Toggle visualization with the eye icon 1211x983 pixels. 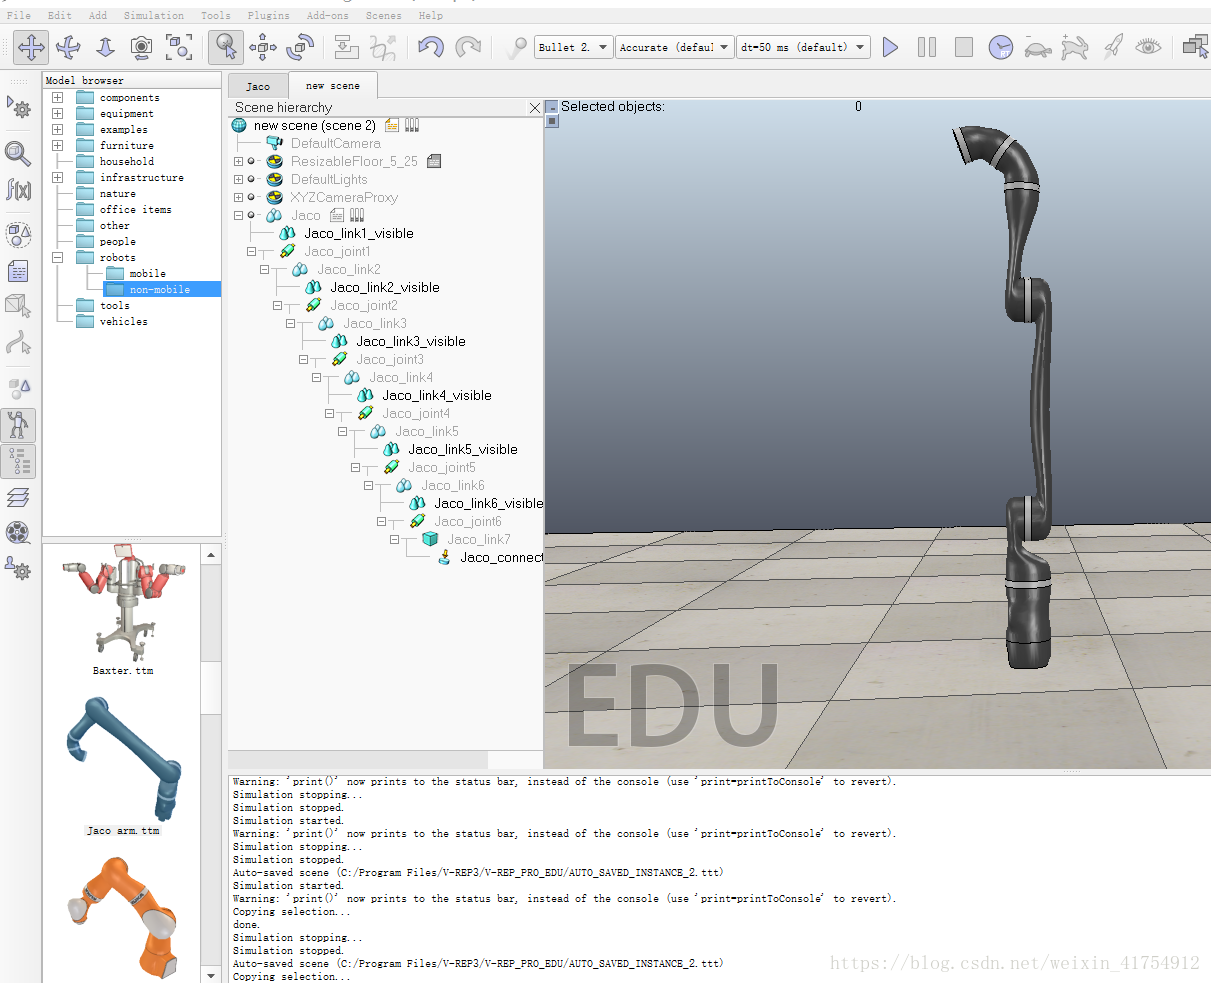point(1149,46)
